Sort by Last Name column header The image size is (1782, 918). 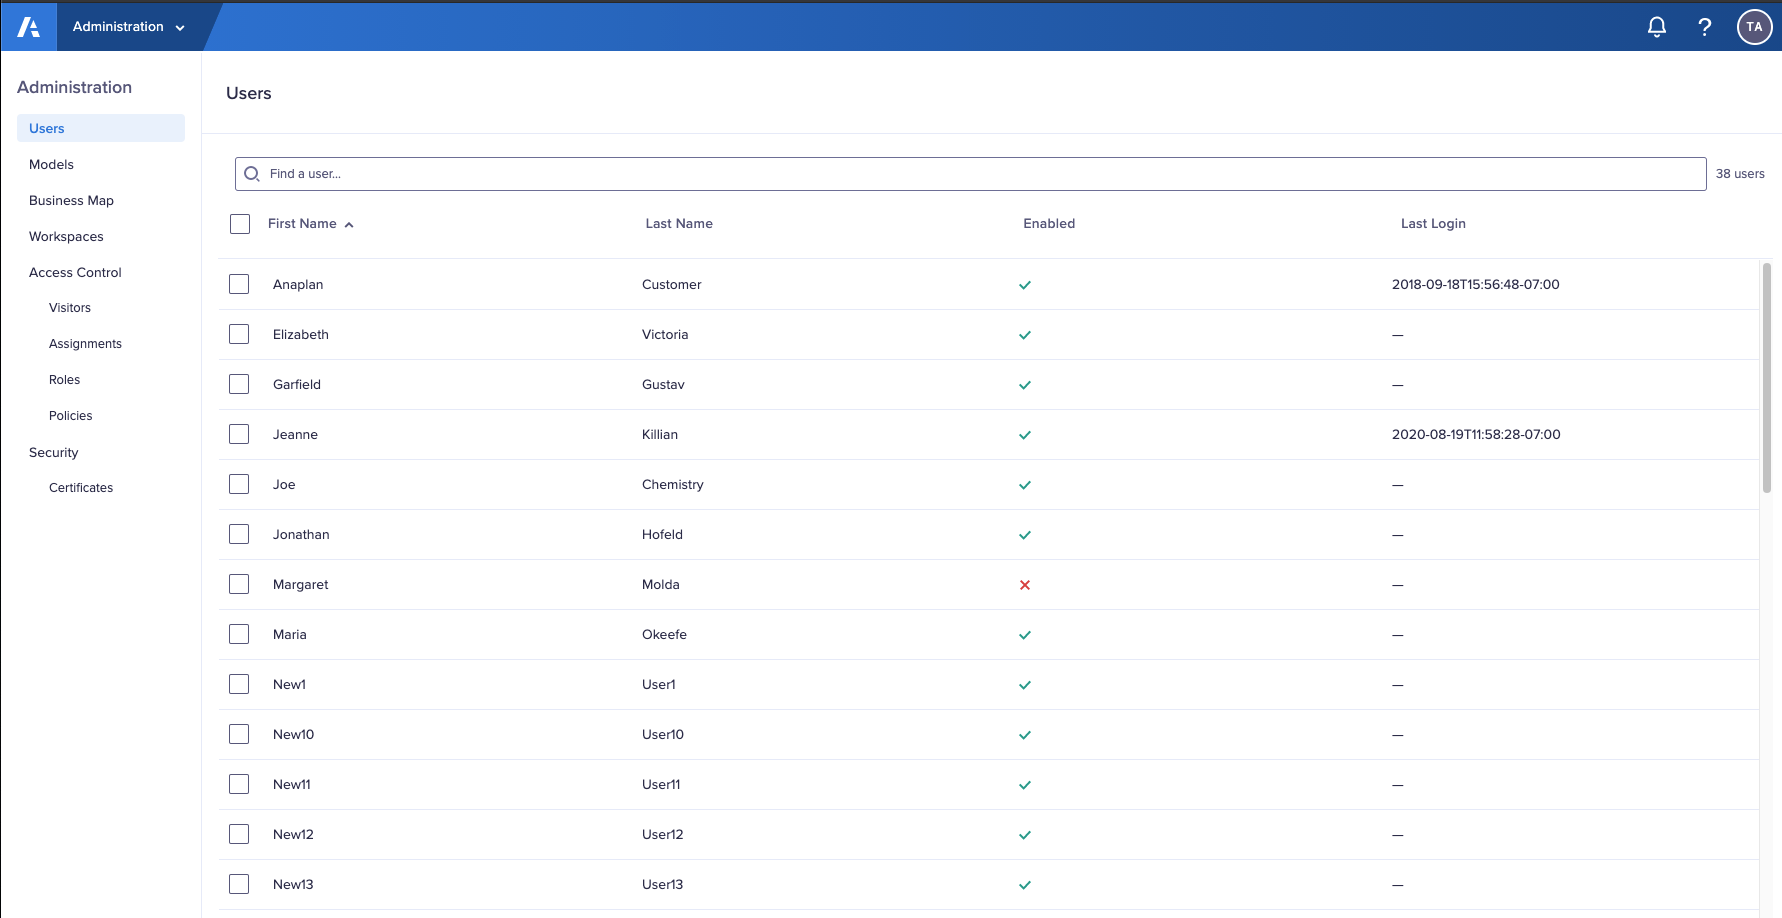679,224
